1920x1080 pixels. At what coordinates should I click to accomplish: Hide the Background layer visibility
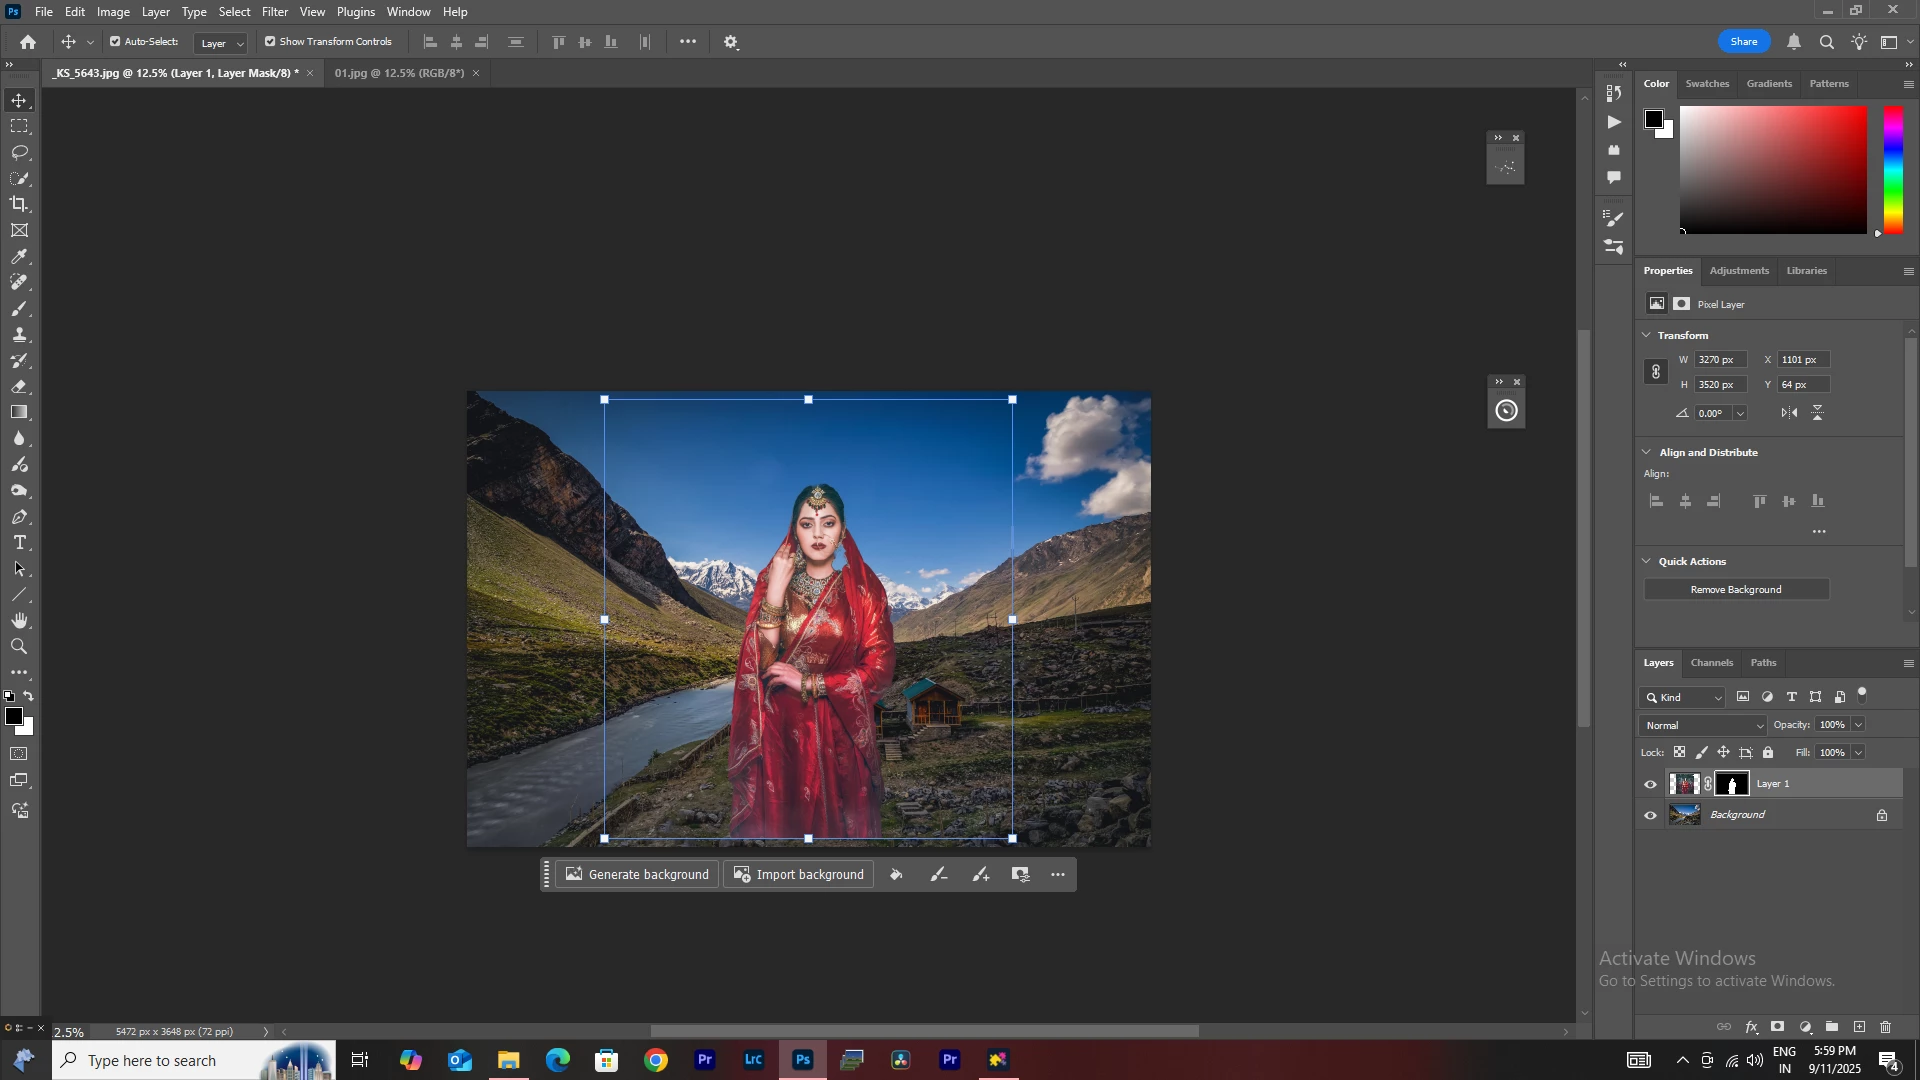1651,816
